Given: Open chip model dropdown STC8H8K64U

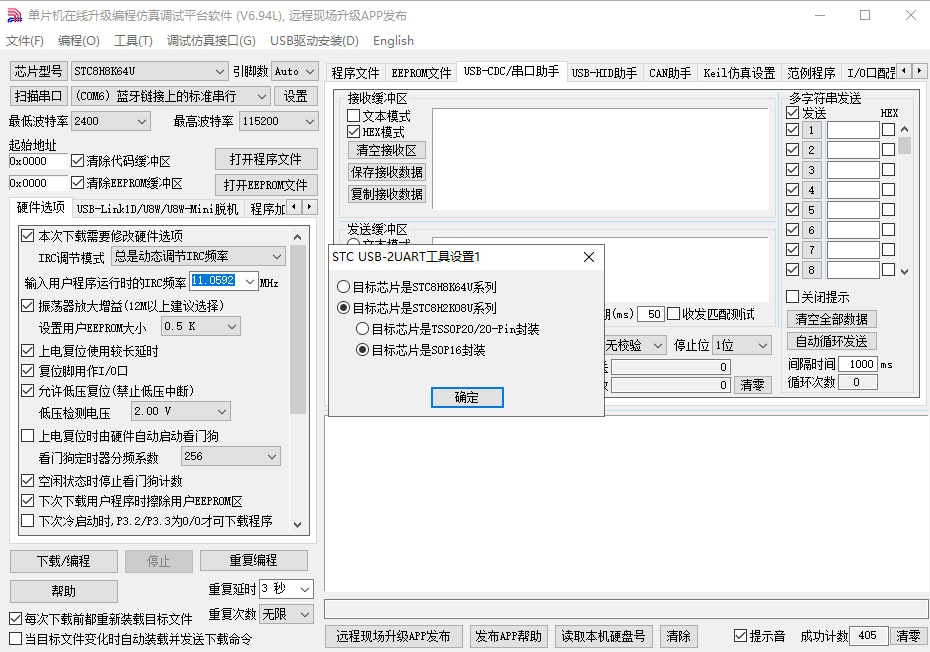Looking at the screenshot, I should click(149, 71).
